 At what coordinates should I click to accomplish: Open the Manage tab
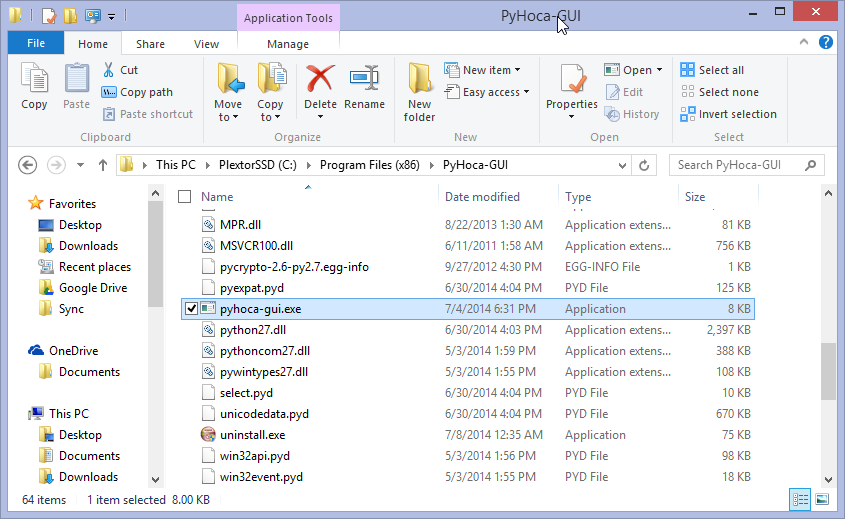coord(288,44)
